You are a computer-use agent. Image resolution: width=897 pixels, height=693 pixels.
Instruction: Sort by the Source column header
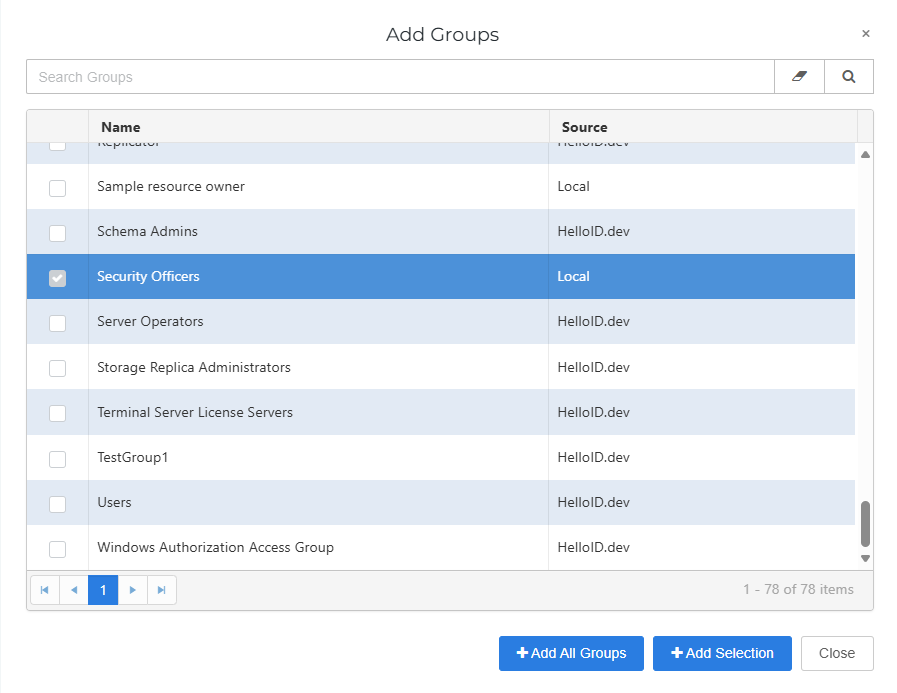click(x=585, y=127)
